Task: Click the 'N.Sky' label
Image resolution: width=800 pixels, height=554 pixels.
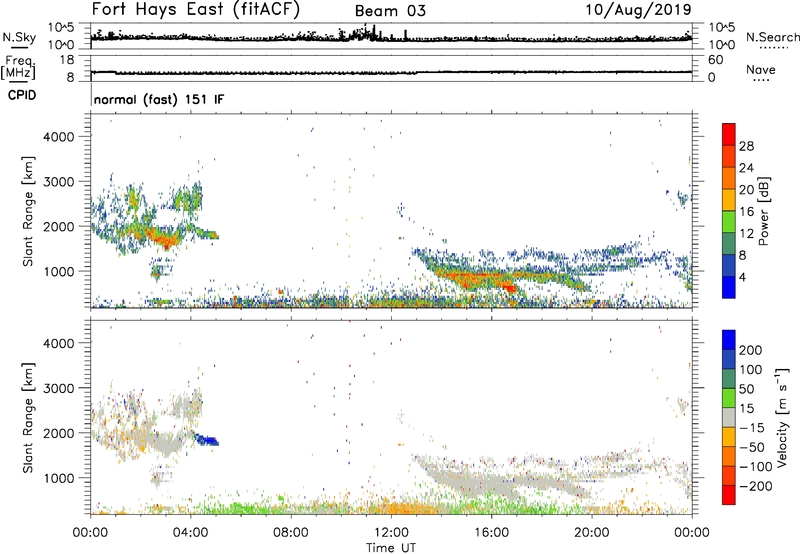Action: pyautogui.click(x=19, y=37)
